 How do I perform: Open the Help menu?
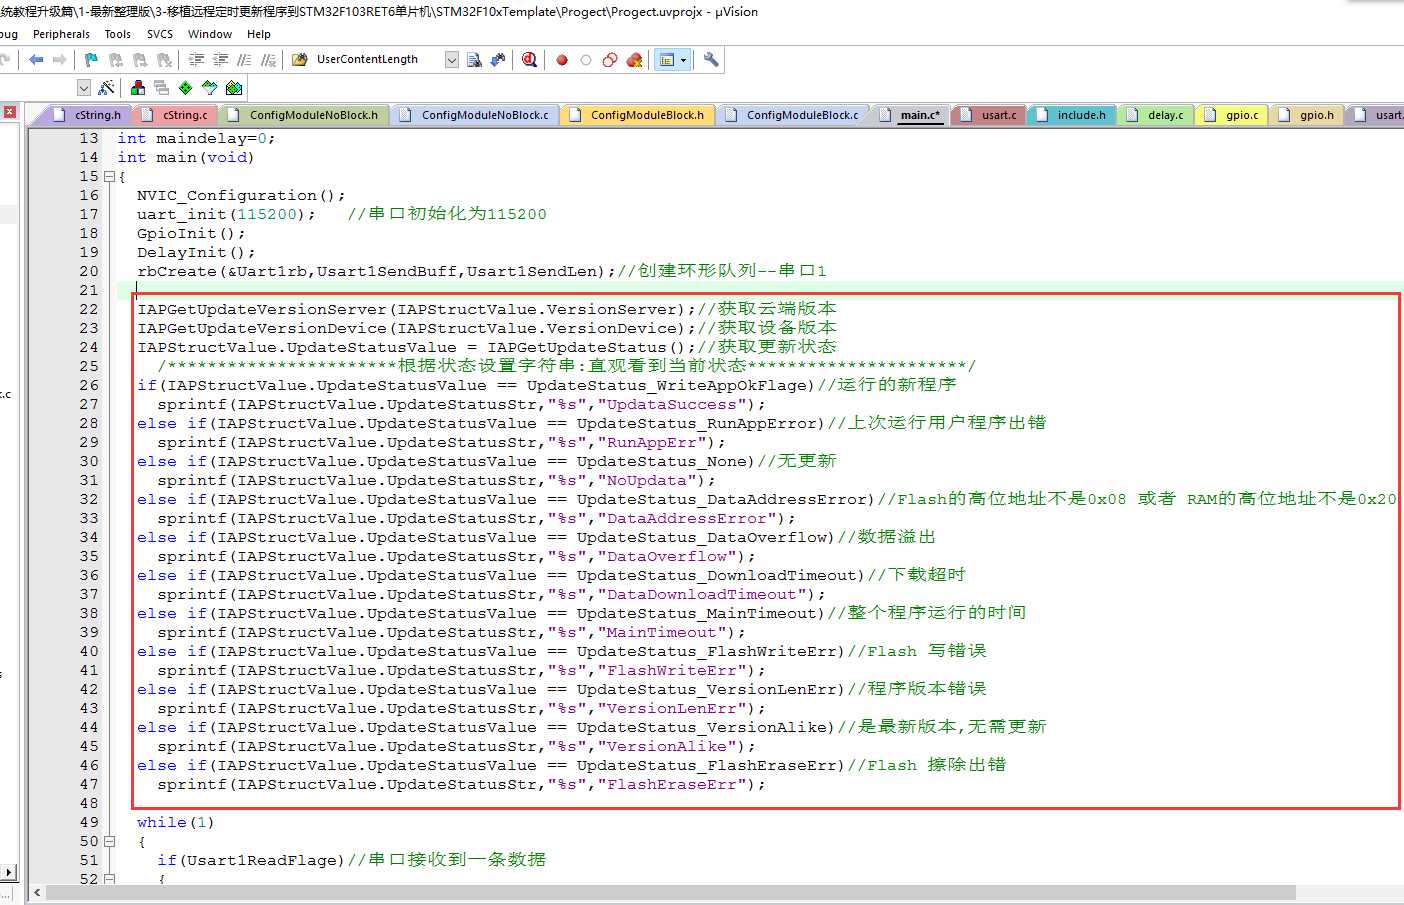pos(259,34)
